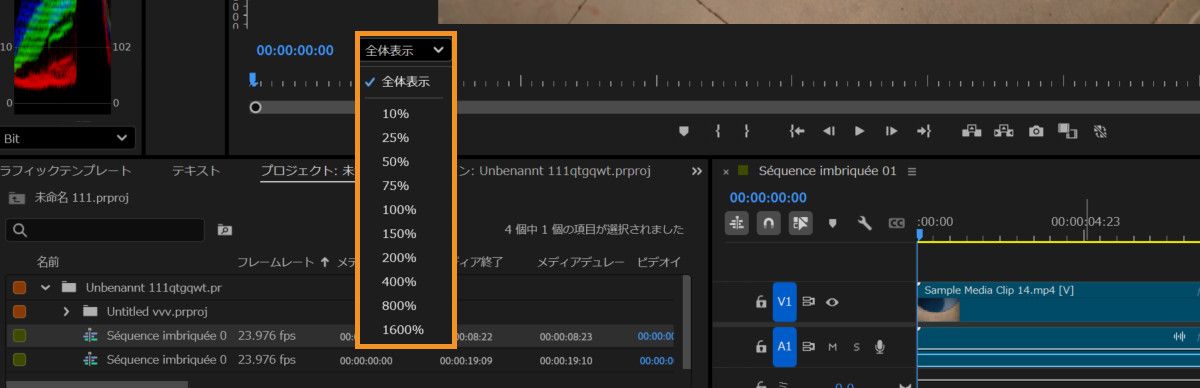
Task: Add a marker in the Program monitor
Action: point(684,131)
